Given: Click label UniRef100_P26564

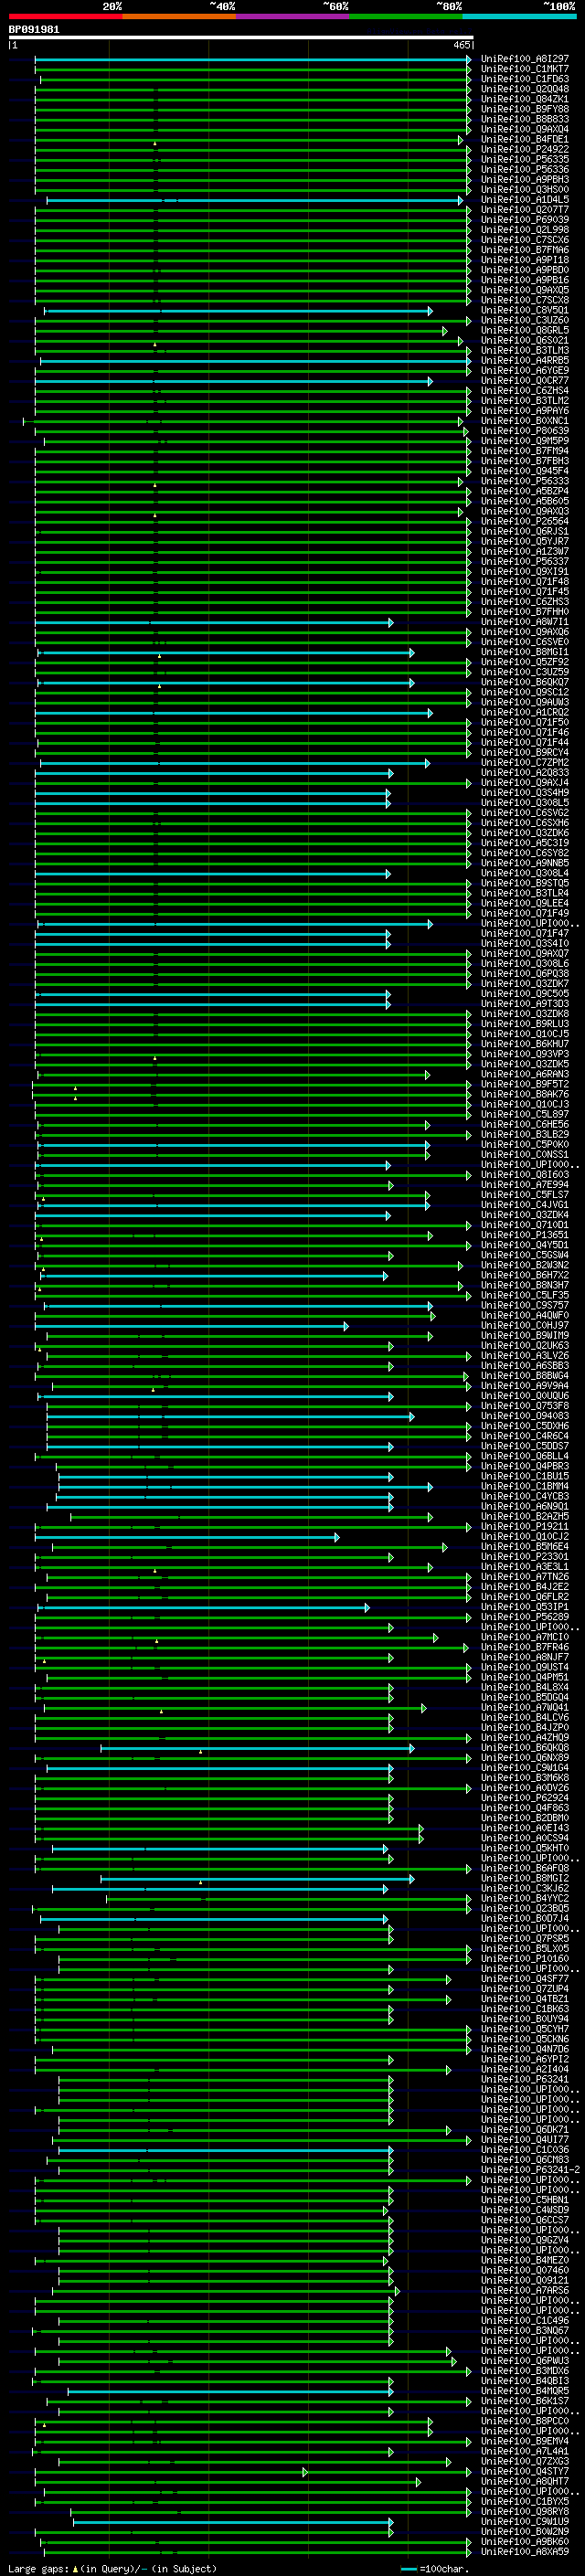Looking at the screenshot, I should pyautogui.click(x=524, y=522).
